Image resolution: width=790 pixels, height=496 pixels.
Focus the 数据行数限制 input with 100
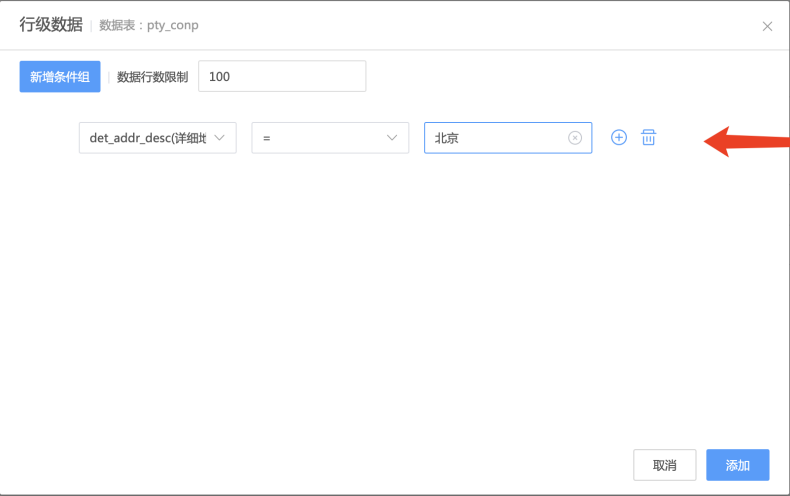click(x=282, y=76)
